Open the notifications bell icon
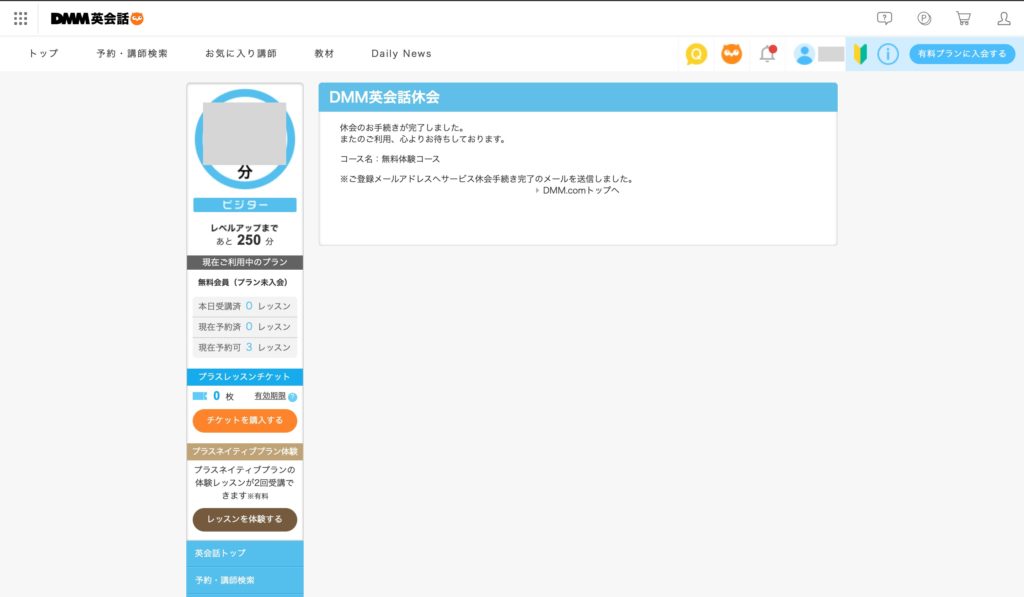Screen dimensions: 1024x597 click(x=768, y=54)
